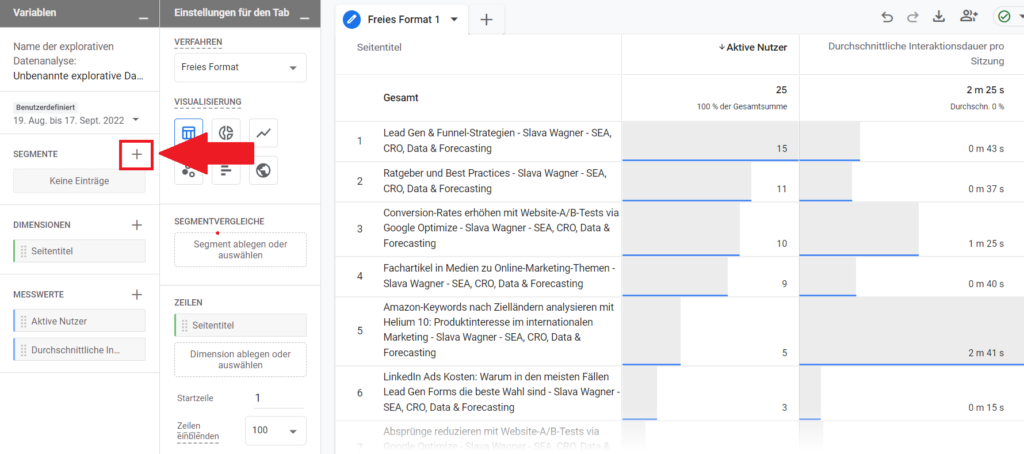Click the Ratgeber und Best Practices row title
This screenshot has height=454, width=1024.
pos(495,182)
